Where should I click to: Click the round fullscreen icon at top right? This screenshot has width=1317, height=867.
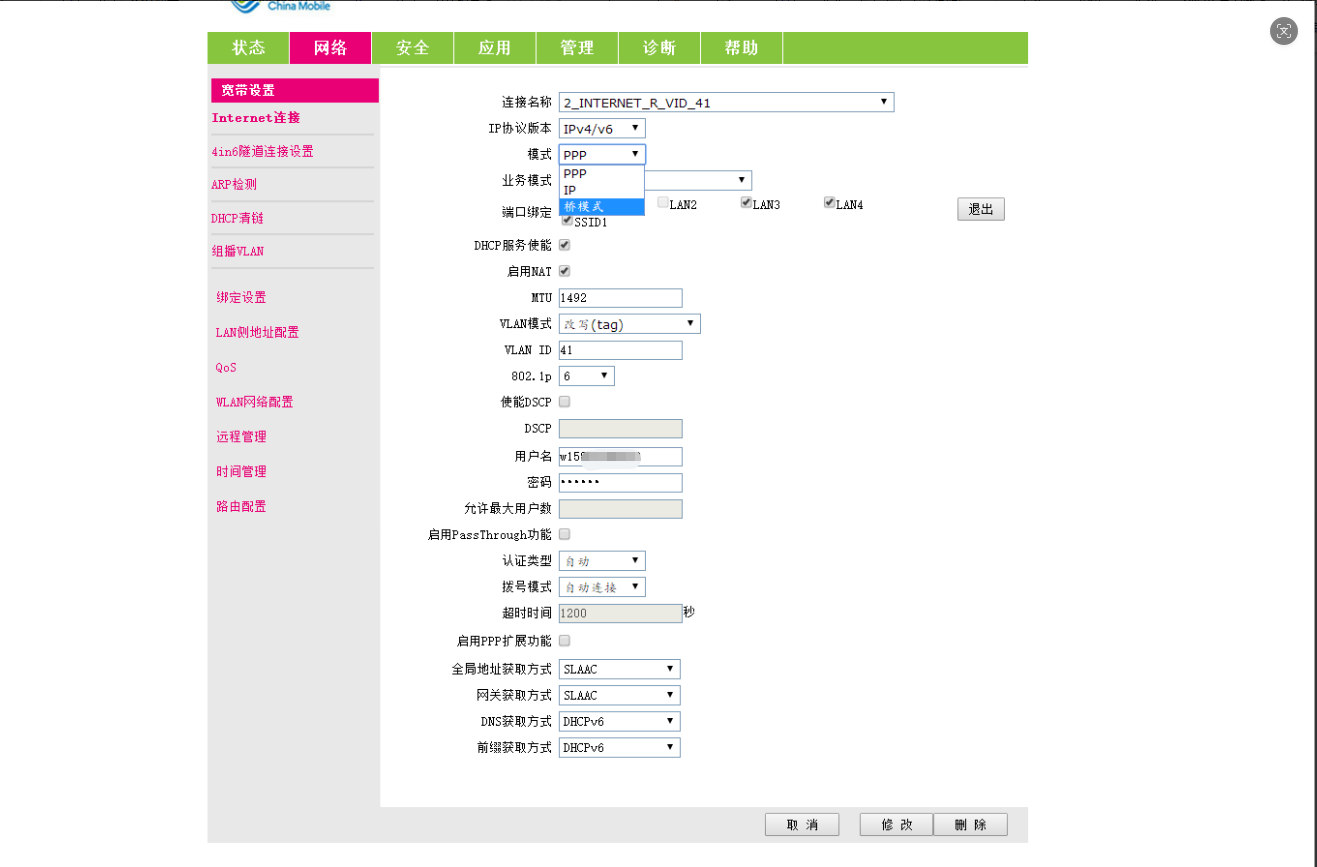(1284, 31)
